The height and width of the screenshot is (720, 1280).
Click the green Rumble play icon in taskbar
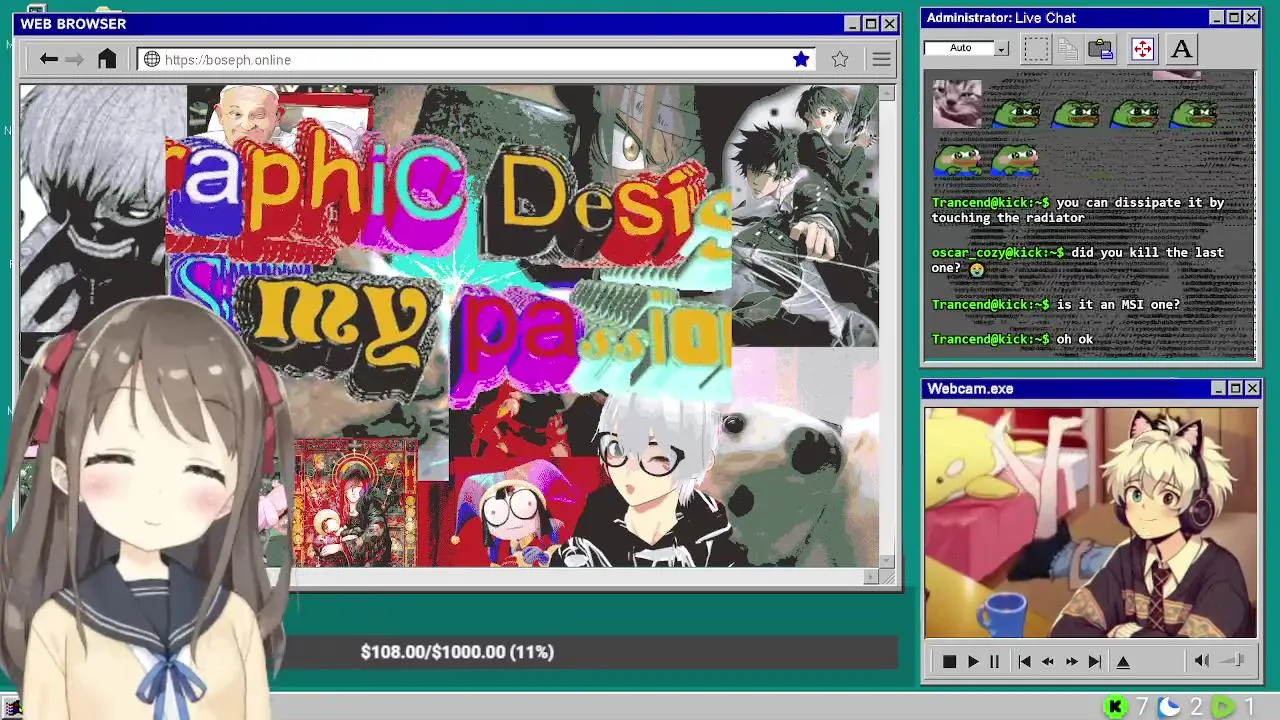coord(1224,707)
